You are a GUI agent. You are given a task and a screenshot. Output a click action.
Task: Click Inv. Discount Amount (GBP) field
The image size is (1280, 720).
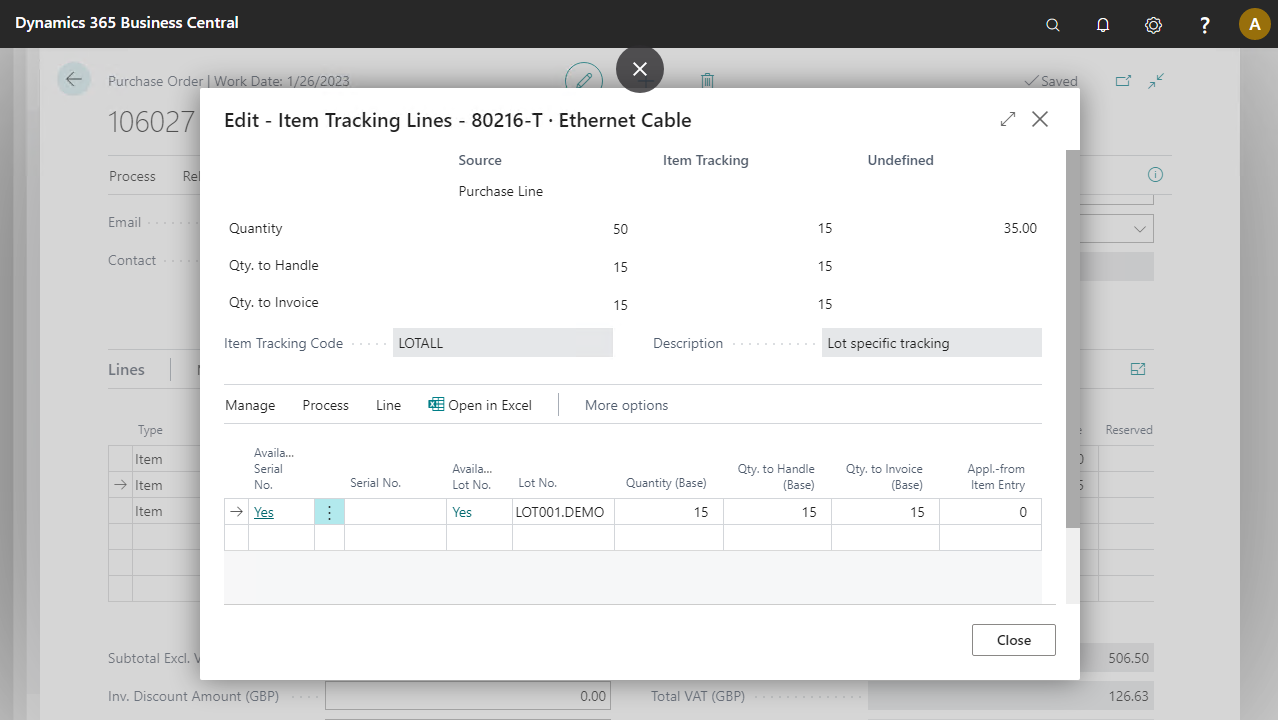tap(468, 696)
